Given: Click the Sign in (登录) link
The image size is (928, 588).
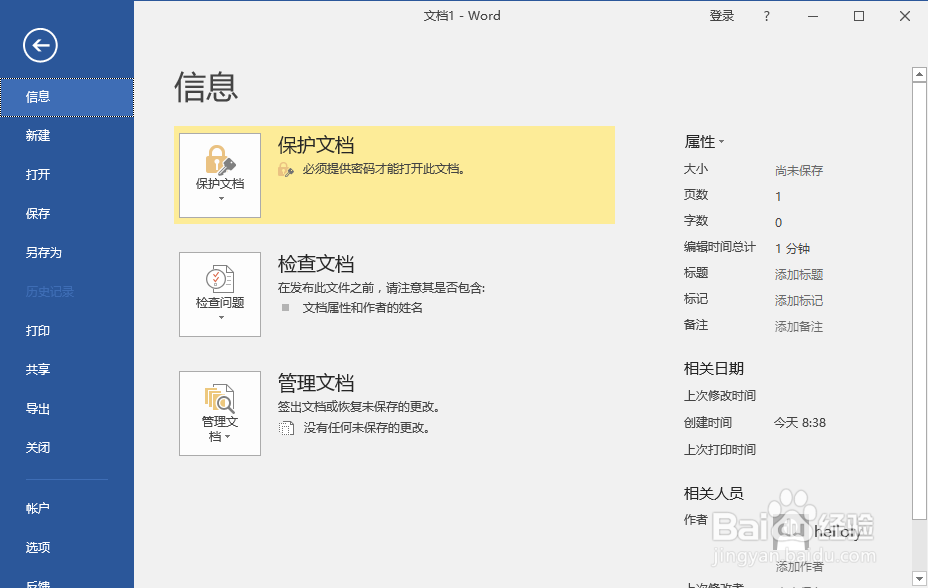Looking at the screenshot, I should coord(721,16).
